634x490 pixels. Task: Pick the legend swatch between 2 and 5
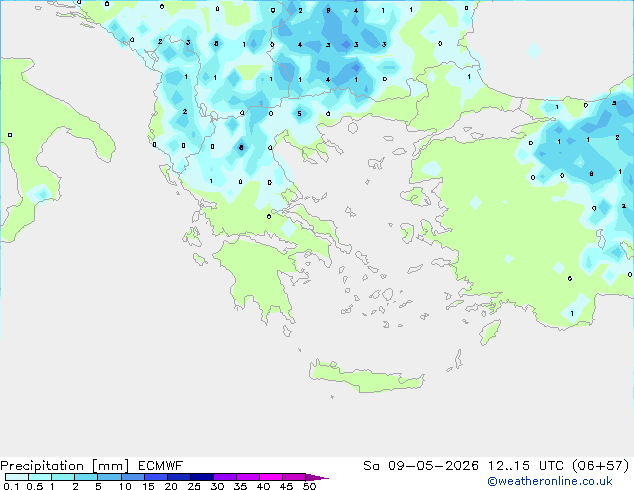[x=86, y=477]
